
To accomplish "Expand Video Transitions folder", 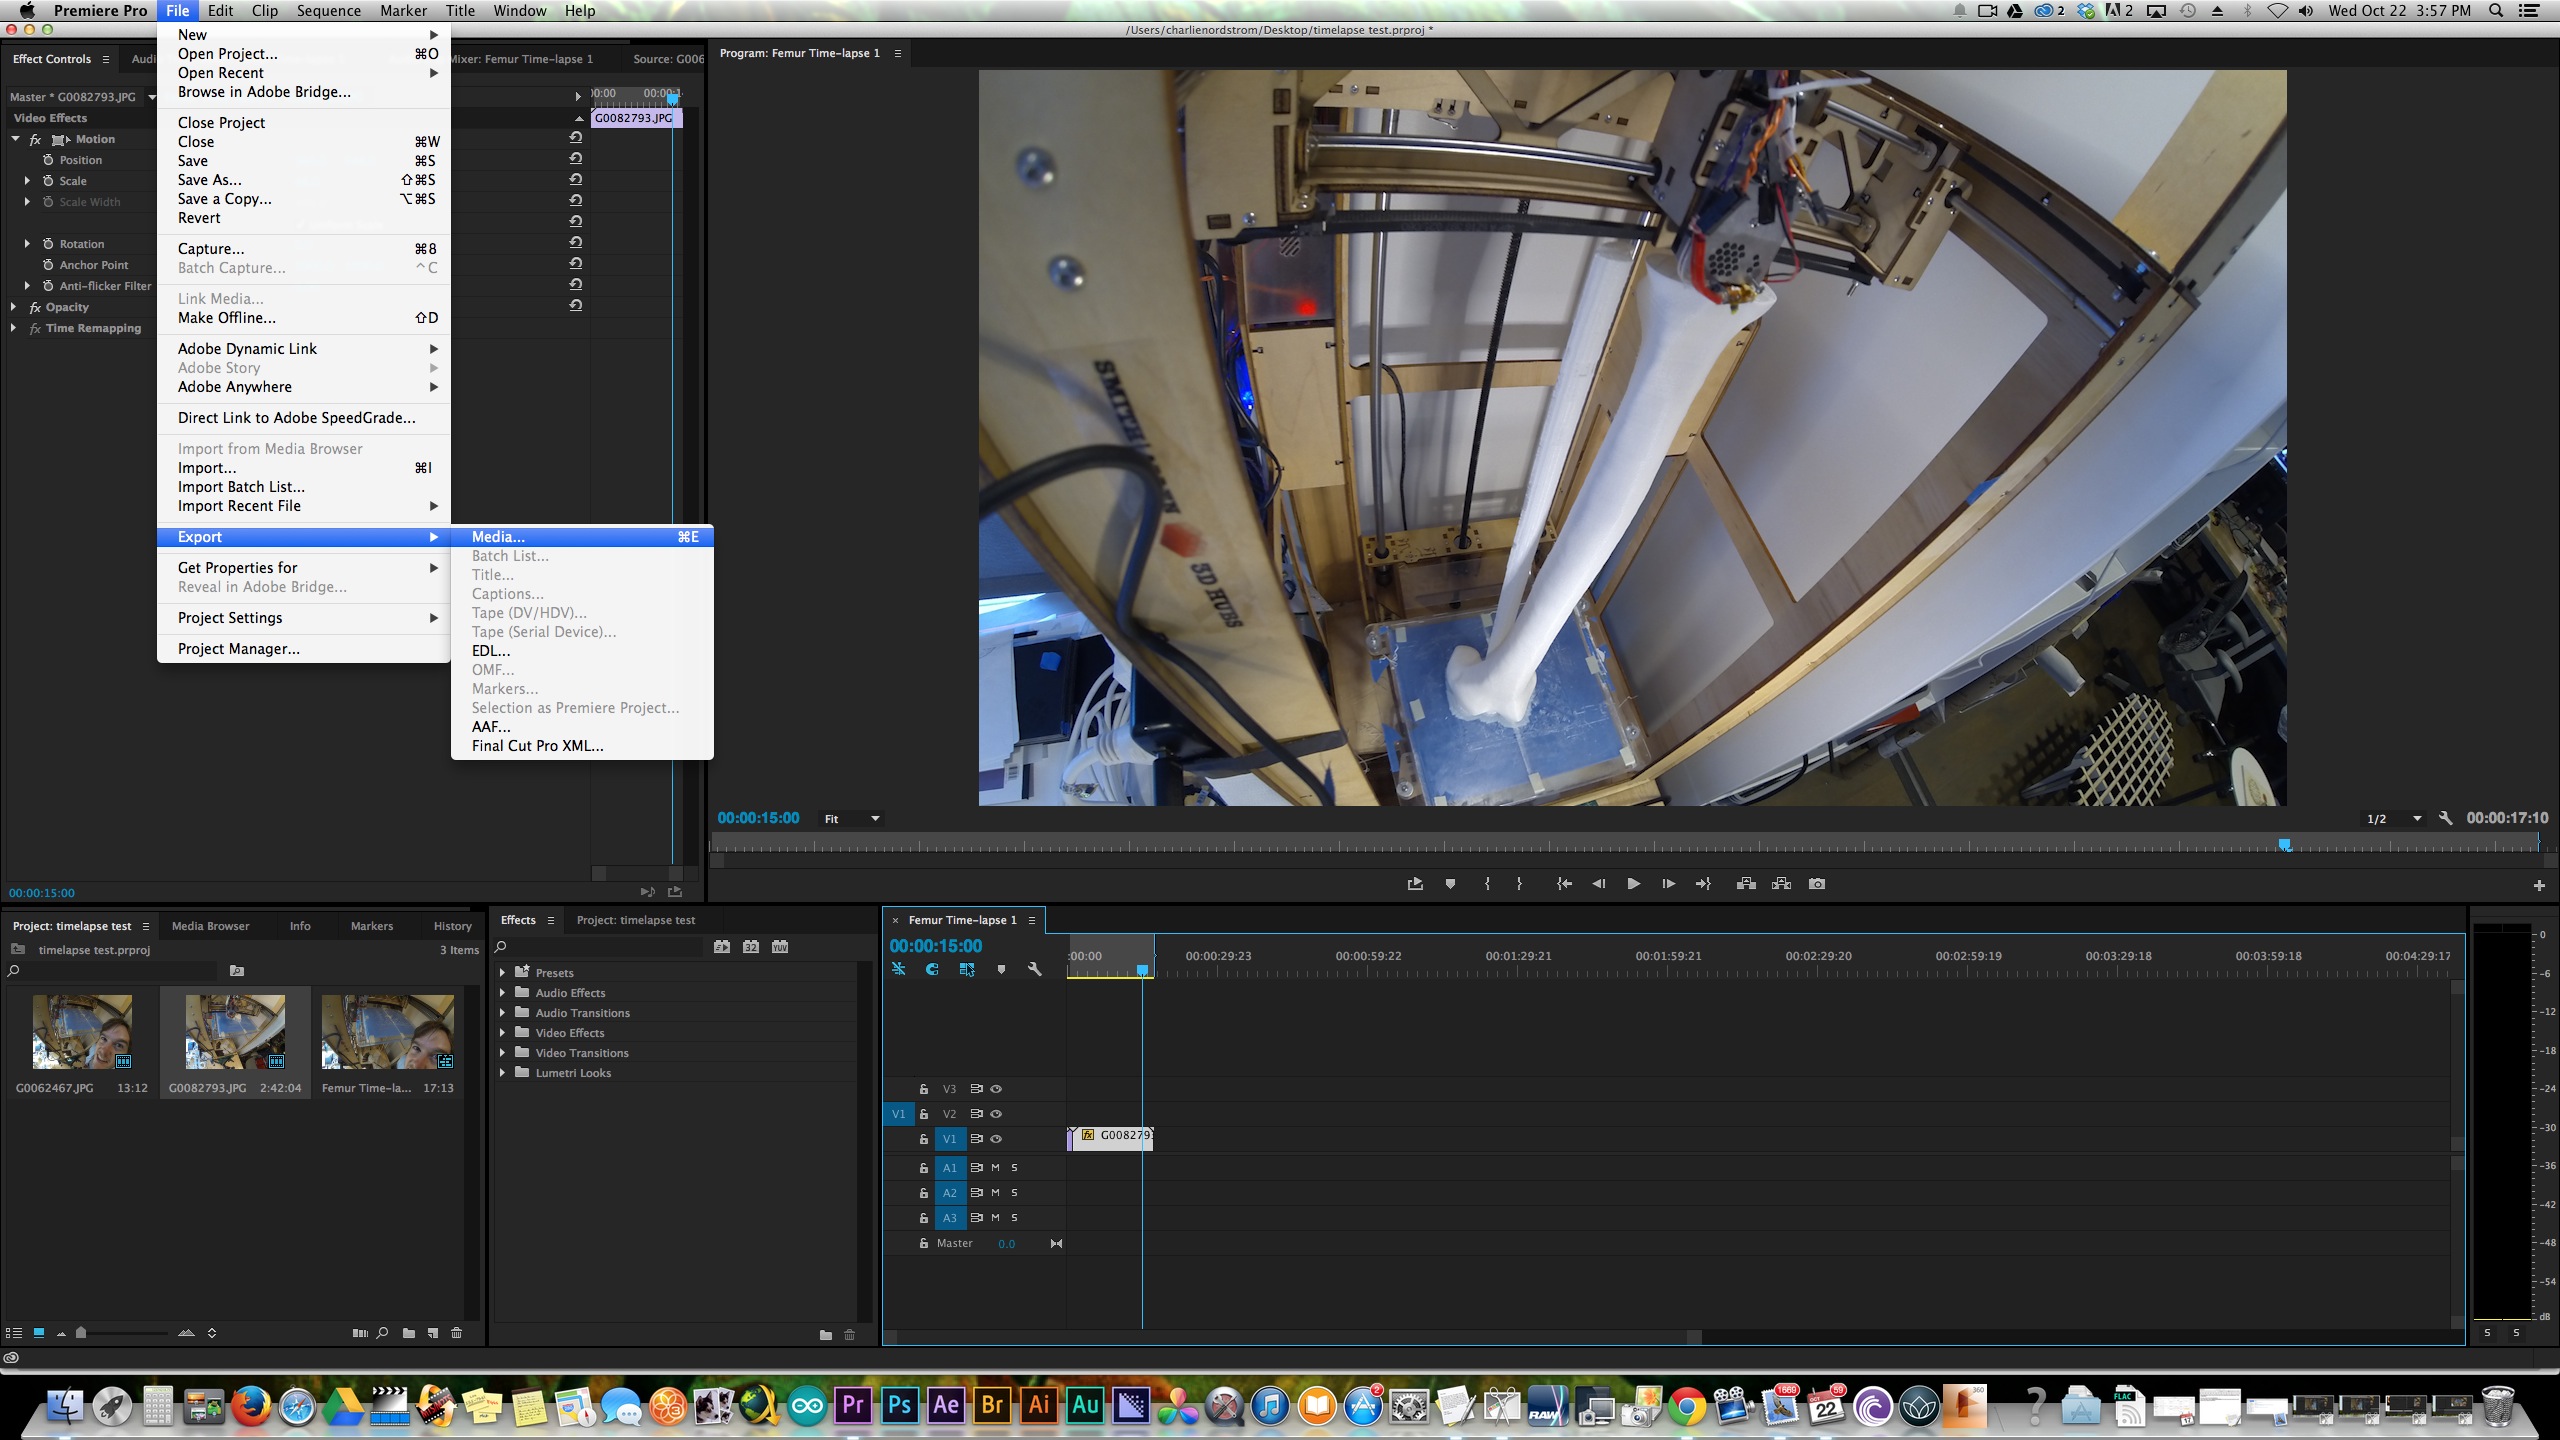I will [503, 1052].
